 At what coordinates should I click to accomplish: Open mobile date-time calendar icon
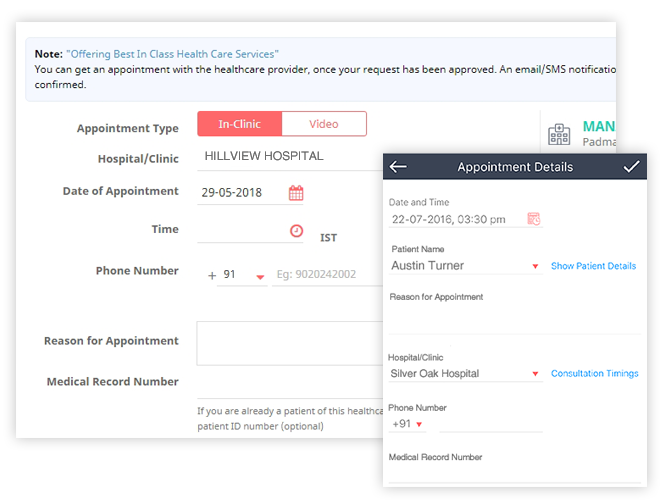[x=533, y=219]
